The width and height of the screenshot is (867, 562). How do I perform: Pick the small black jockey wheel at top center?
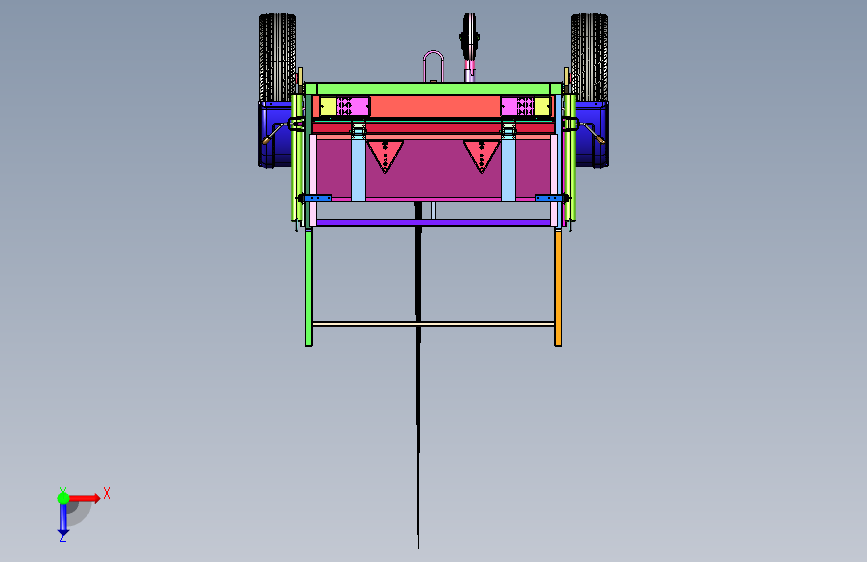tap(469, 36)
